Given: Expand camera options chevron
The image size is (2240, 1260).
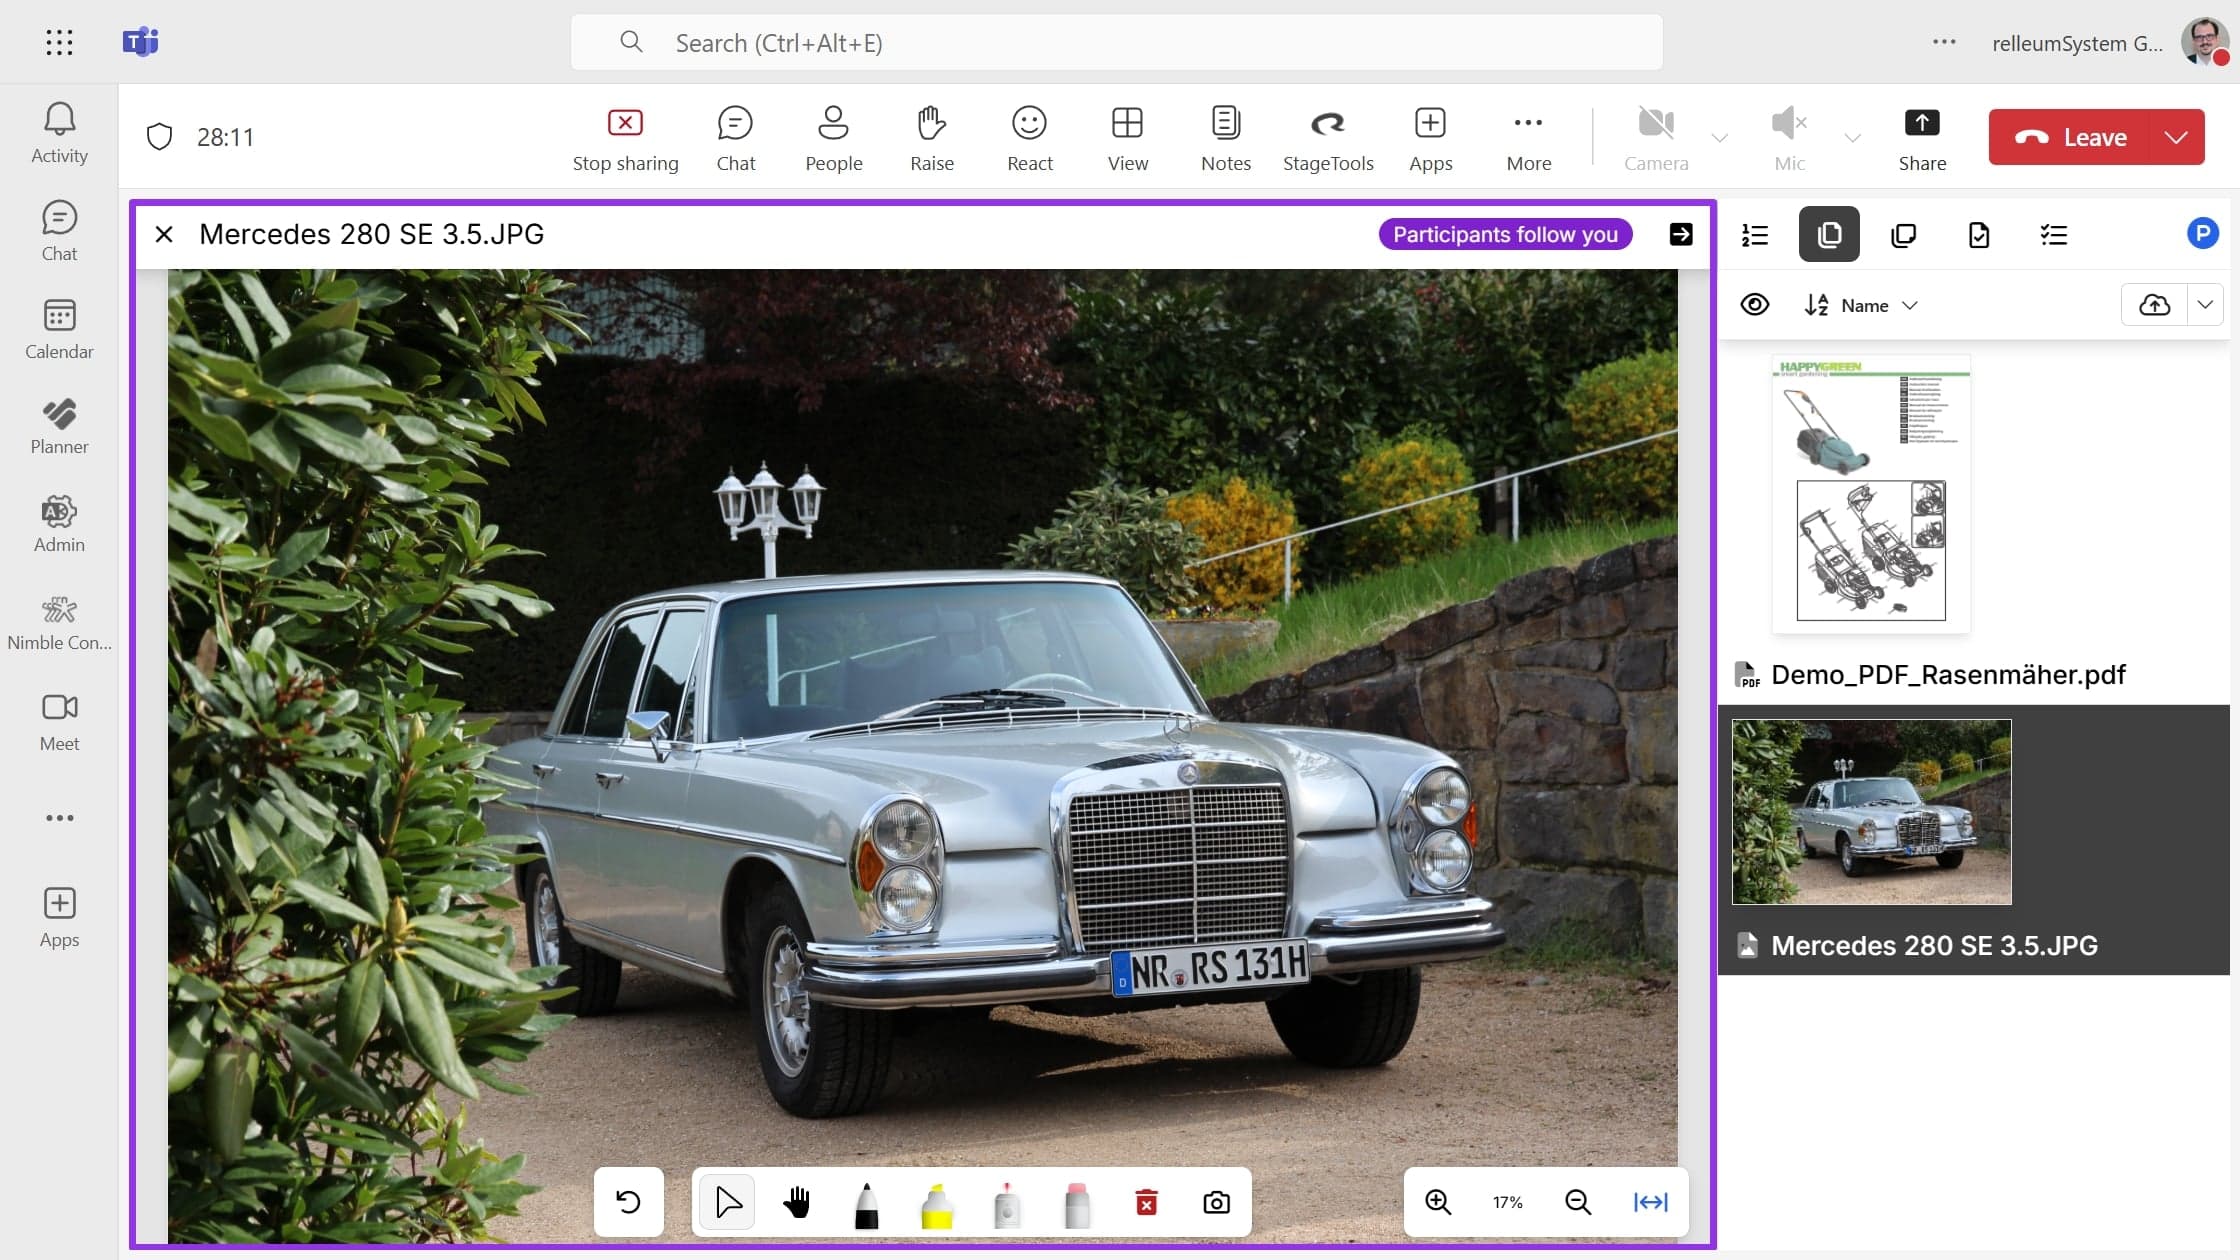Looking at the screenshot, I should tap(1720, 138).
